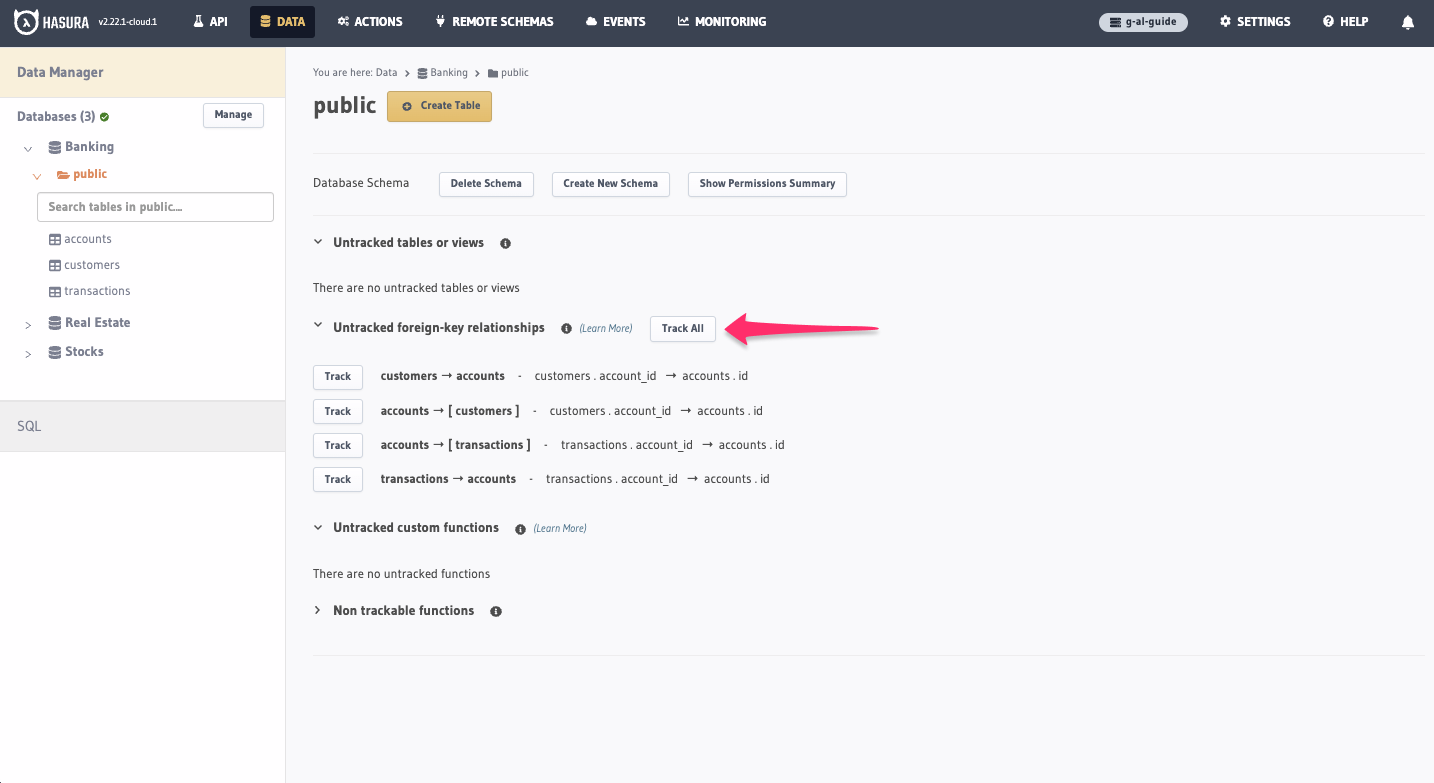The image size is (1434, 783).
Task: Open the customers table from the sidebar
Action: coord(91,264)
